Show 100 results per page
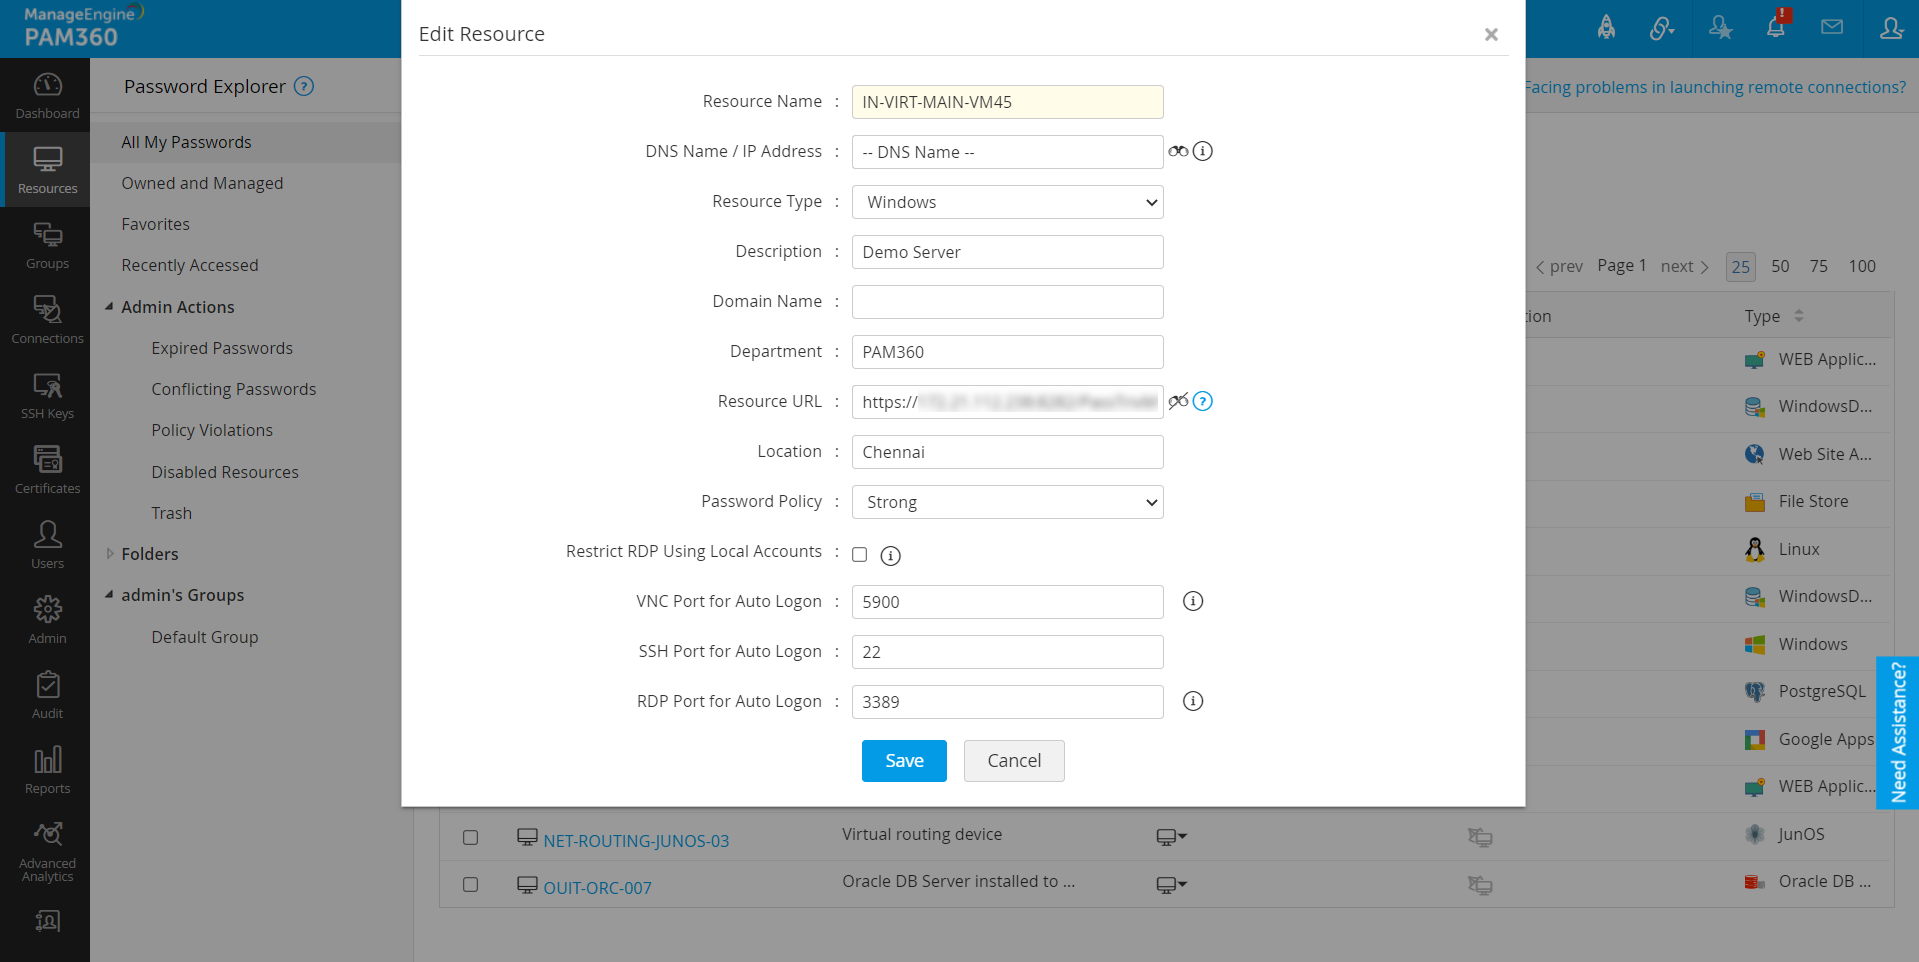The width and height of the screenshot is (1919, 962). pyautogui.click(x=1862, y=266)
